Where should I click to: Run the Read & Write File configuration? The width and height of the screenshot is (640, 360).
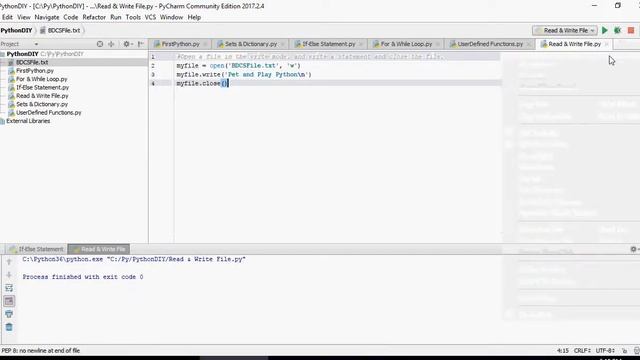(604, 31)
